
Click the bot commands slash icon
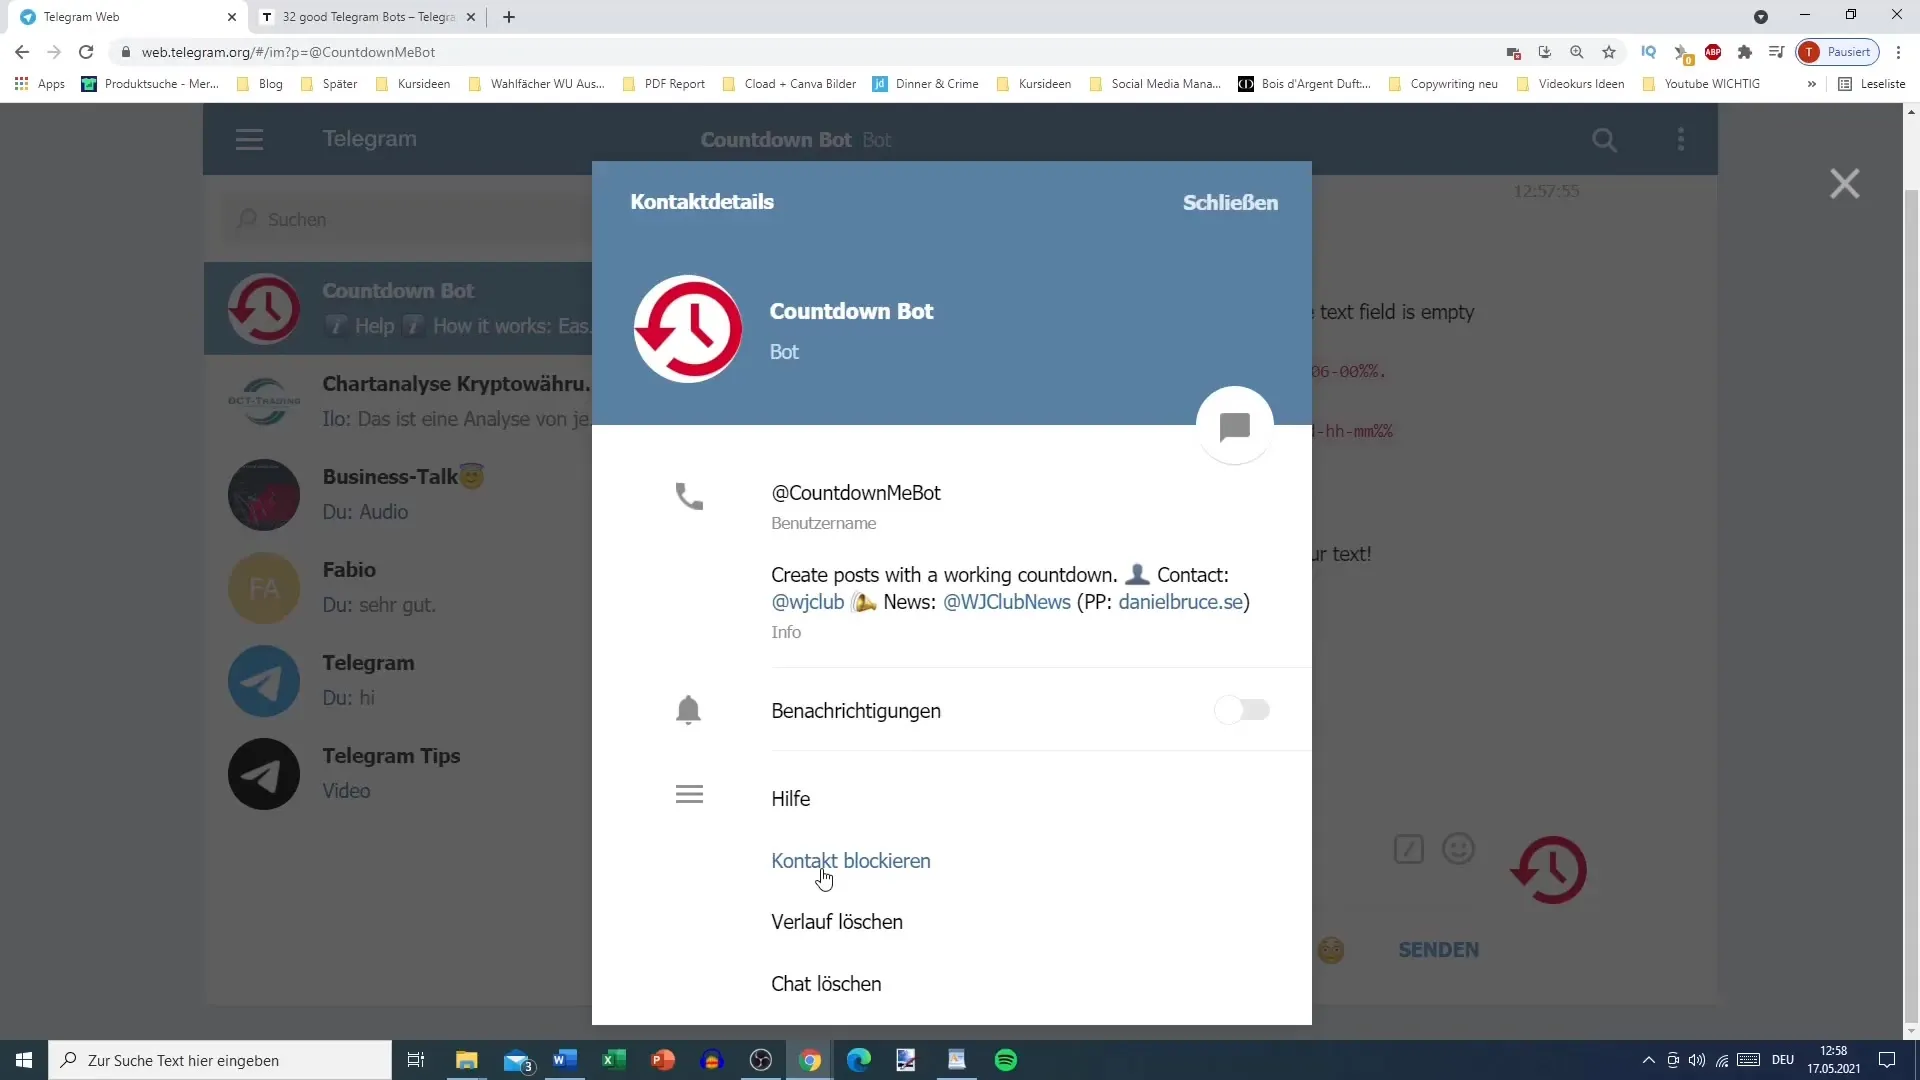(x=1408, y=850)
